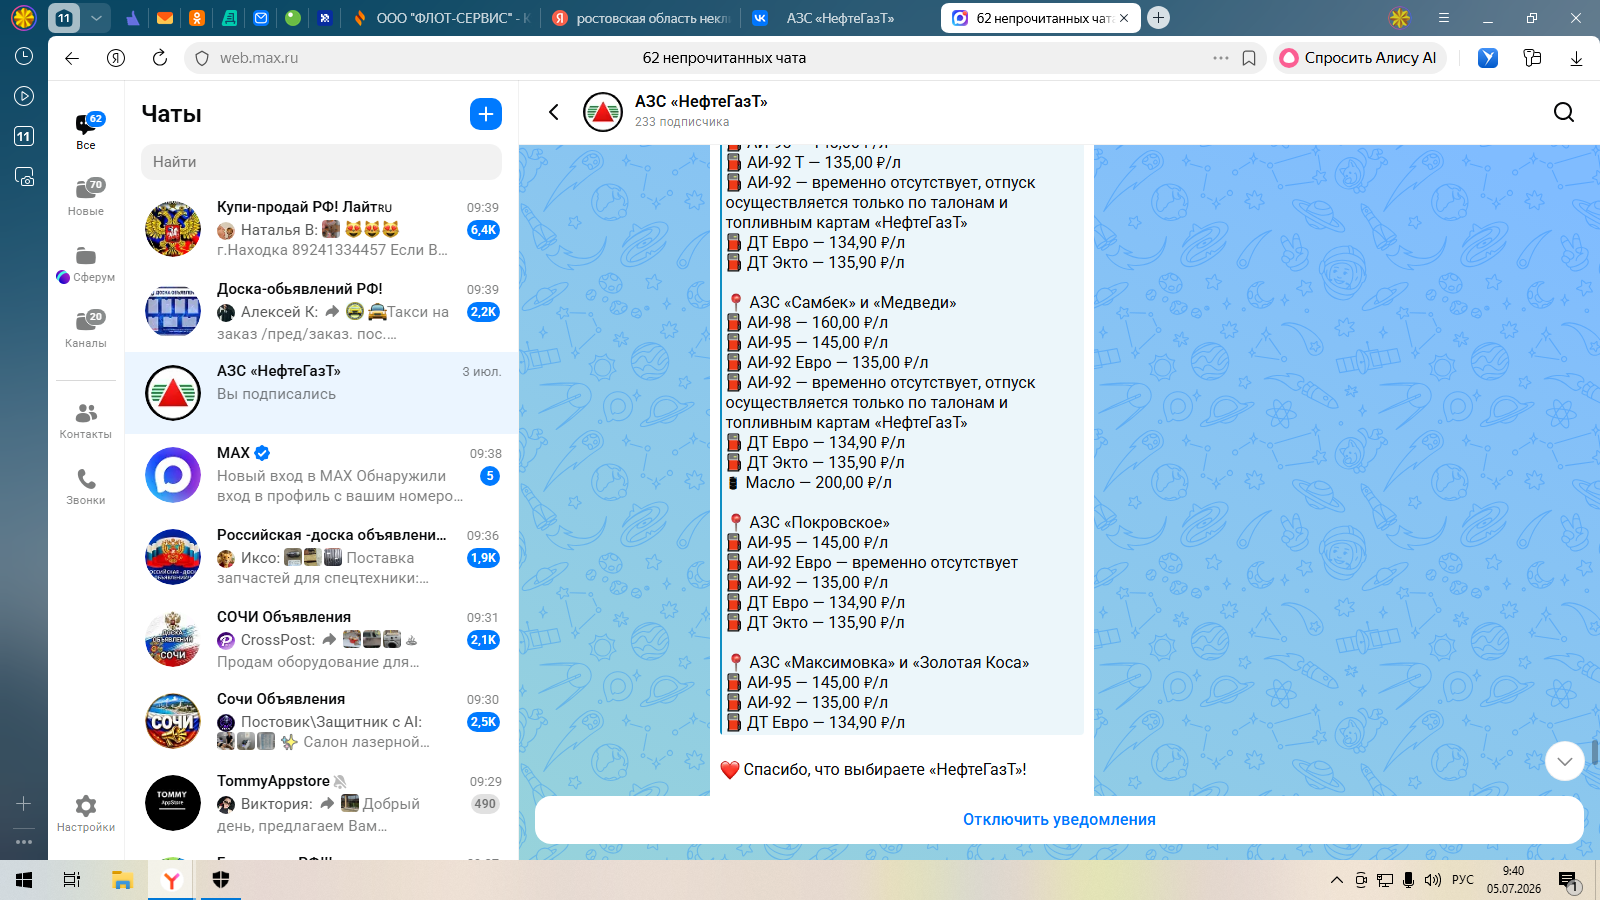Open the media player icon in side panel
Viewport: 1600px width, 900px height.
tap(24, 96)
